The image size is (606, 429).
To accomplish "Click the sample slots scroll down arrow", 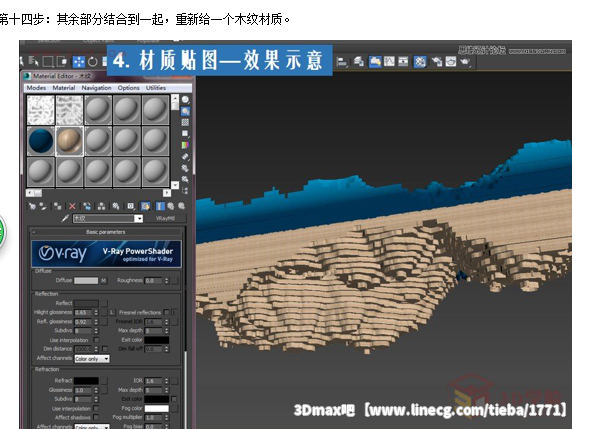I will (x=175, y=185).
